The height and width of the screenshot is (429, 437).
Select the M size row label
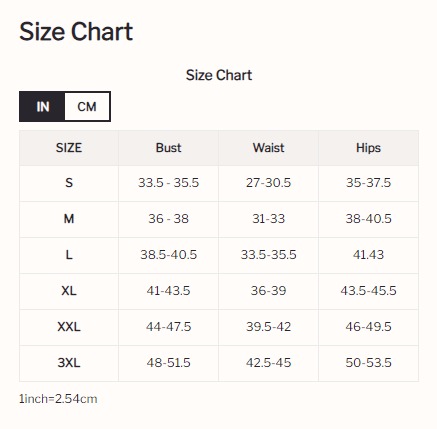[69, 219]
